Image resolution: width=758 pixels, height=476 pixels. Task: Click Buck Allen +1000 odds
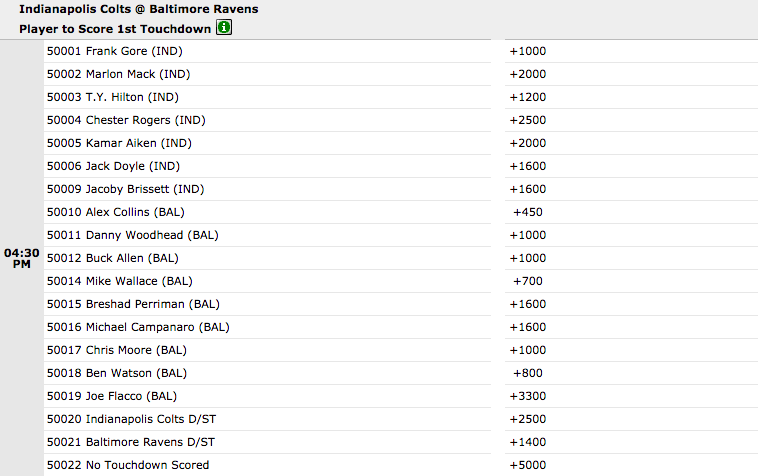(528, 258)
